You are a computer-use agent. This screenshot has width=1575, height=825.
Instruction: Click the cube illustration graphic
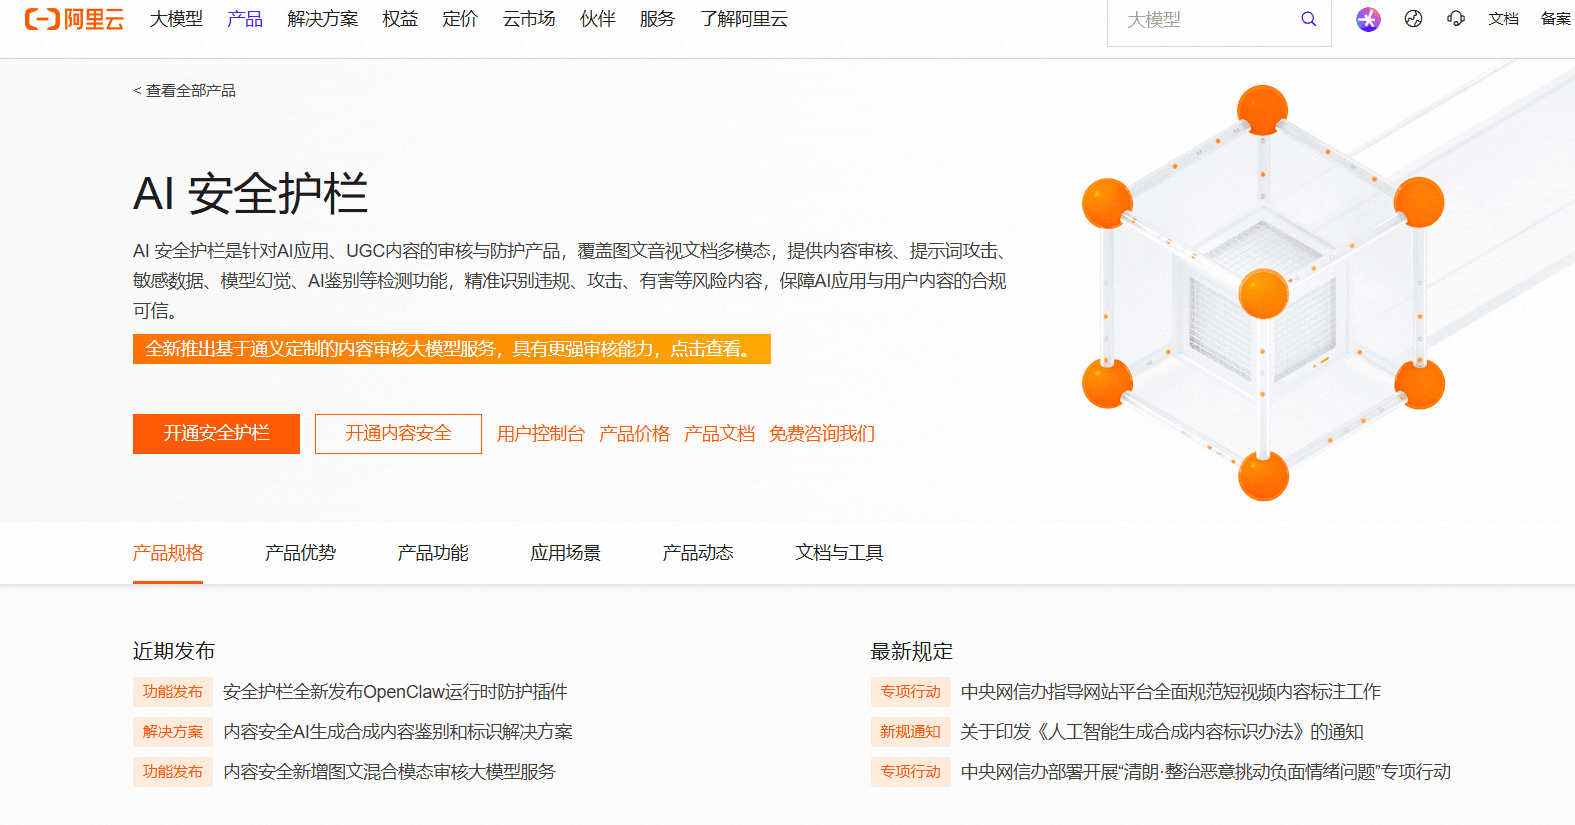tap(1263, 293)
